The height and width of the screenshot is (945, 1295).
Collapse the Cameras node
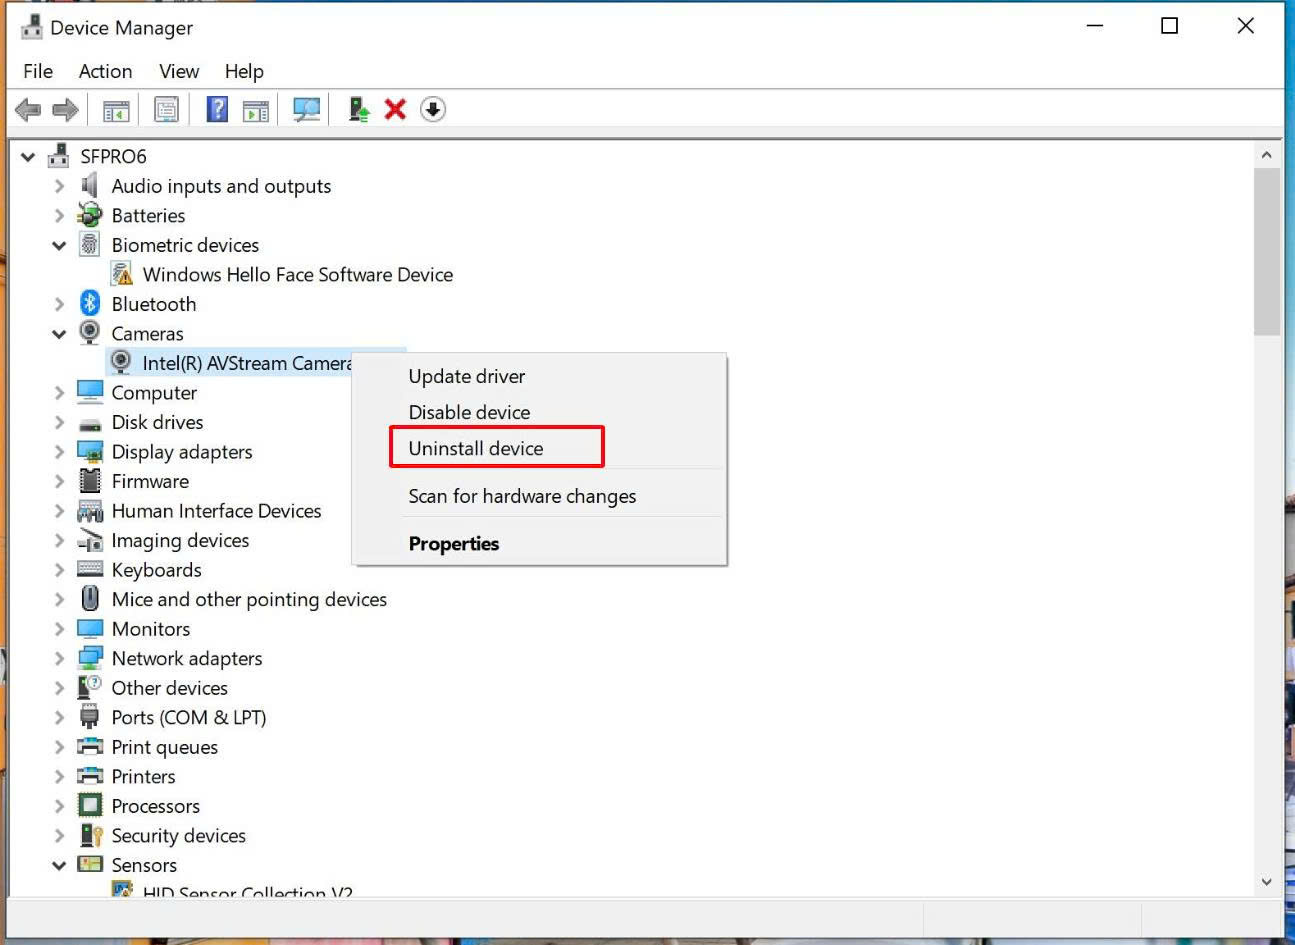click(59, 334)
